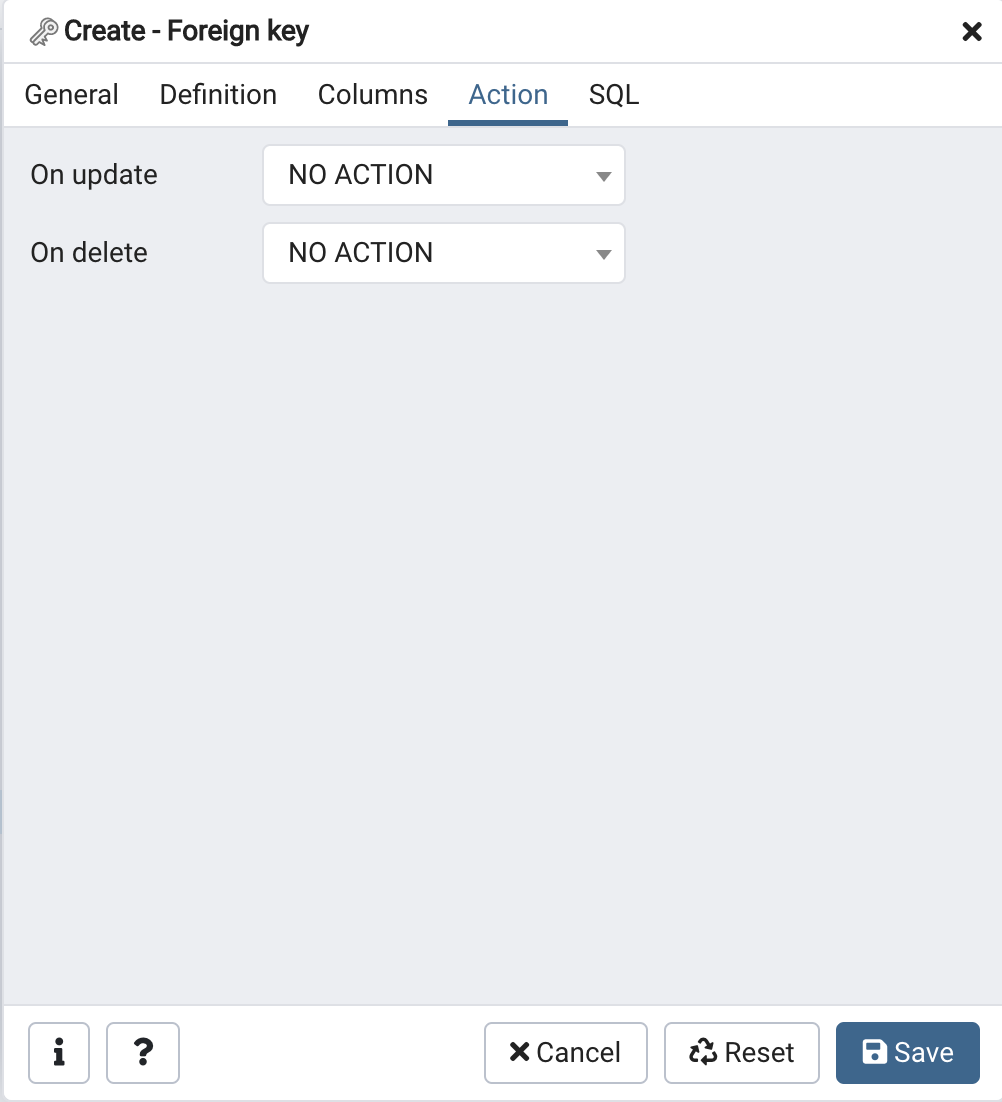Click the "On update" field label
Screen dimensions: 1002x1102
click(x=94, y=175)
